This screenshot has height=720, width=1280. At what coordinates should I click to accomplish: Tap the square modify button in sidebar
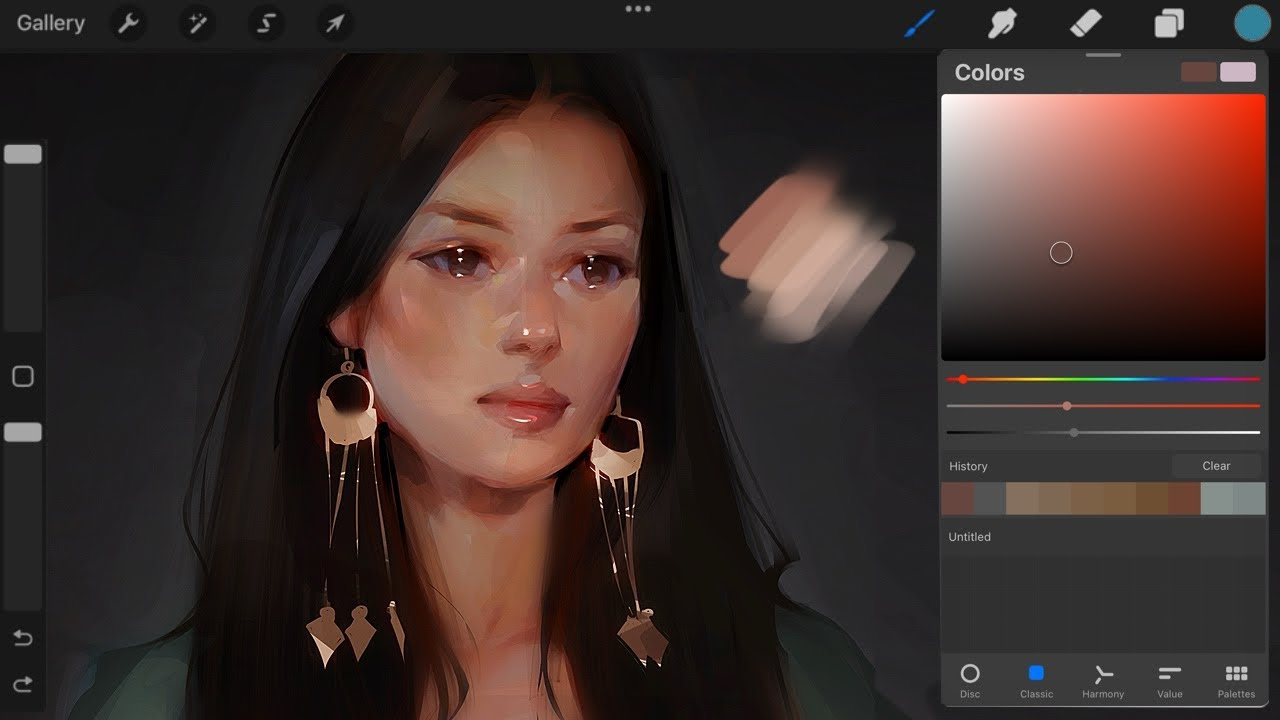(x=23, y=376)
